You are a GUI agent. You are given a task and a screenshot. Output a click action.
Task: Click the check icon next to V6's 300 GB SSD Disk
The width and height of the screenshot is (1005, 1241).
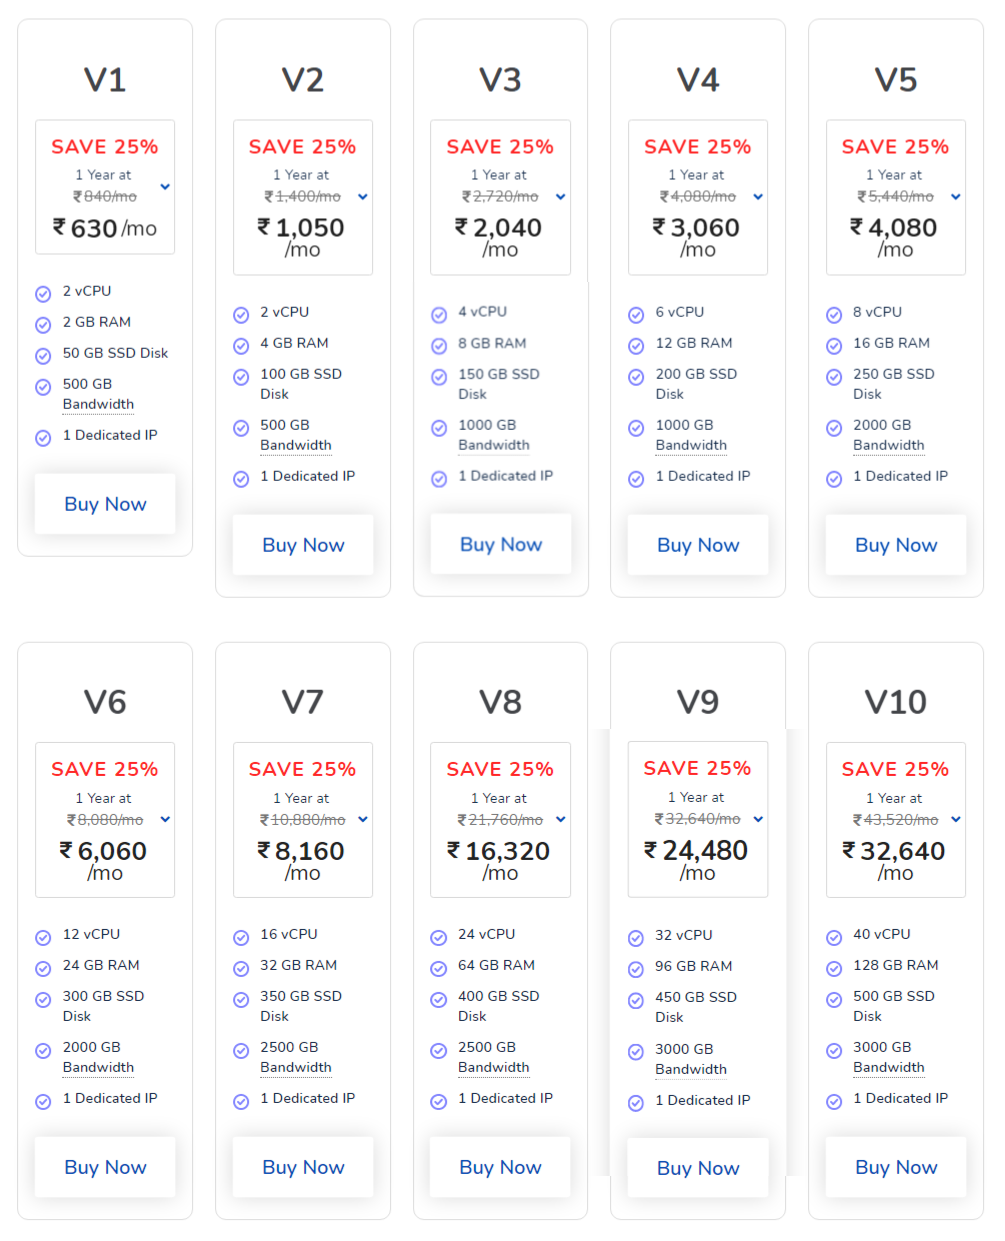43,999
